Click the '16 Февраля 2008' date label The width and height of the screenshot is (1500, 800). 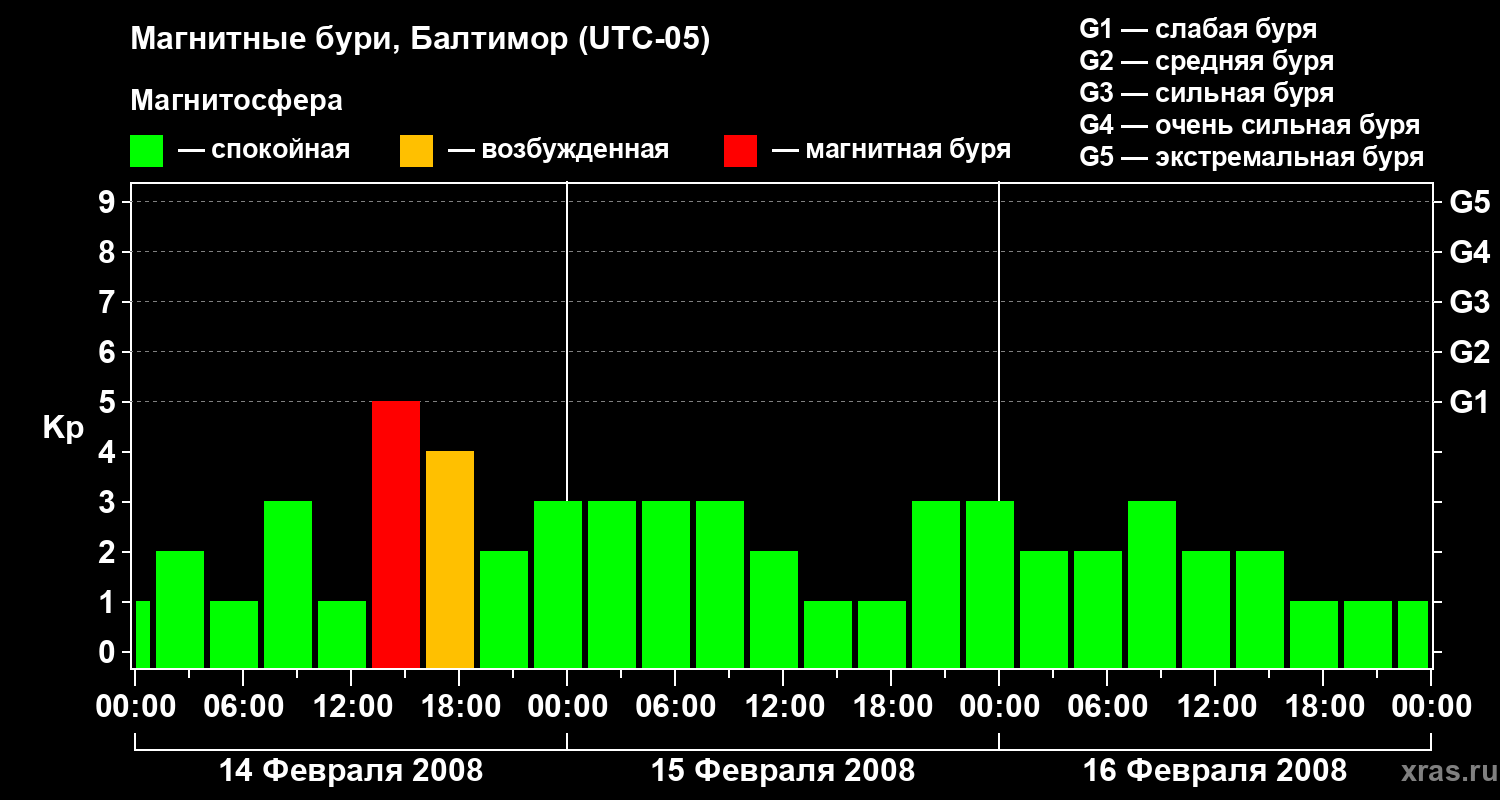pyautogui.click(x=1215, y=771)
